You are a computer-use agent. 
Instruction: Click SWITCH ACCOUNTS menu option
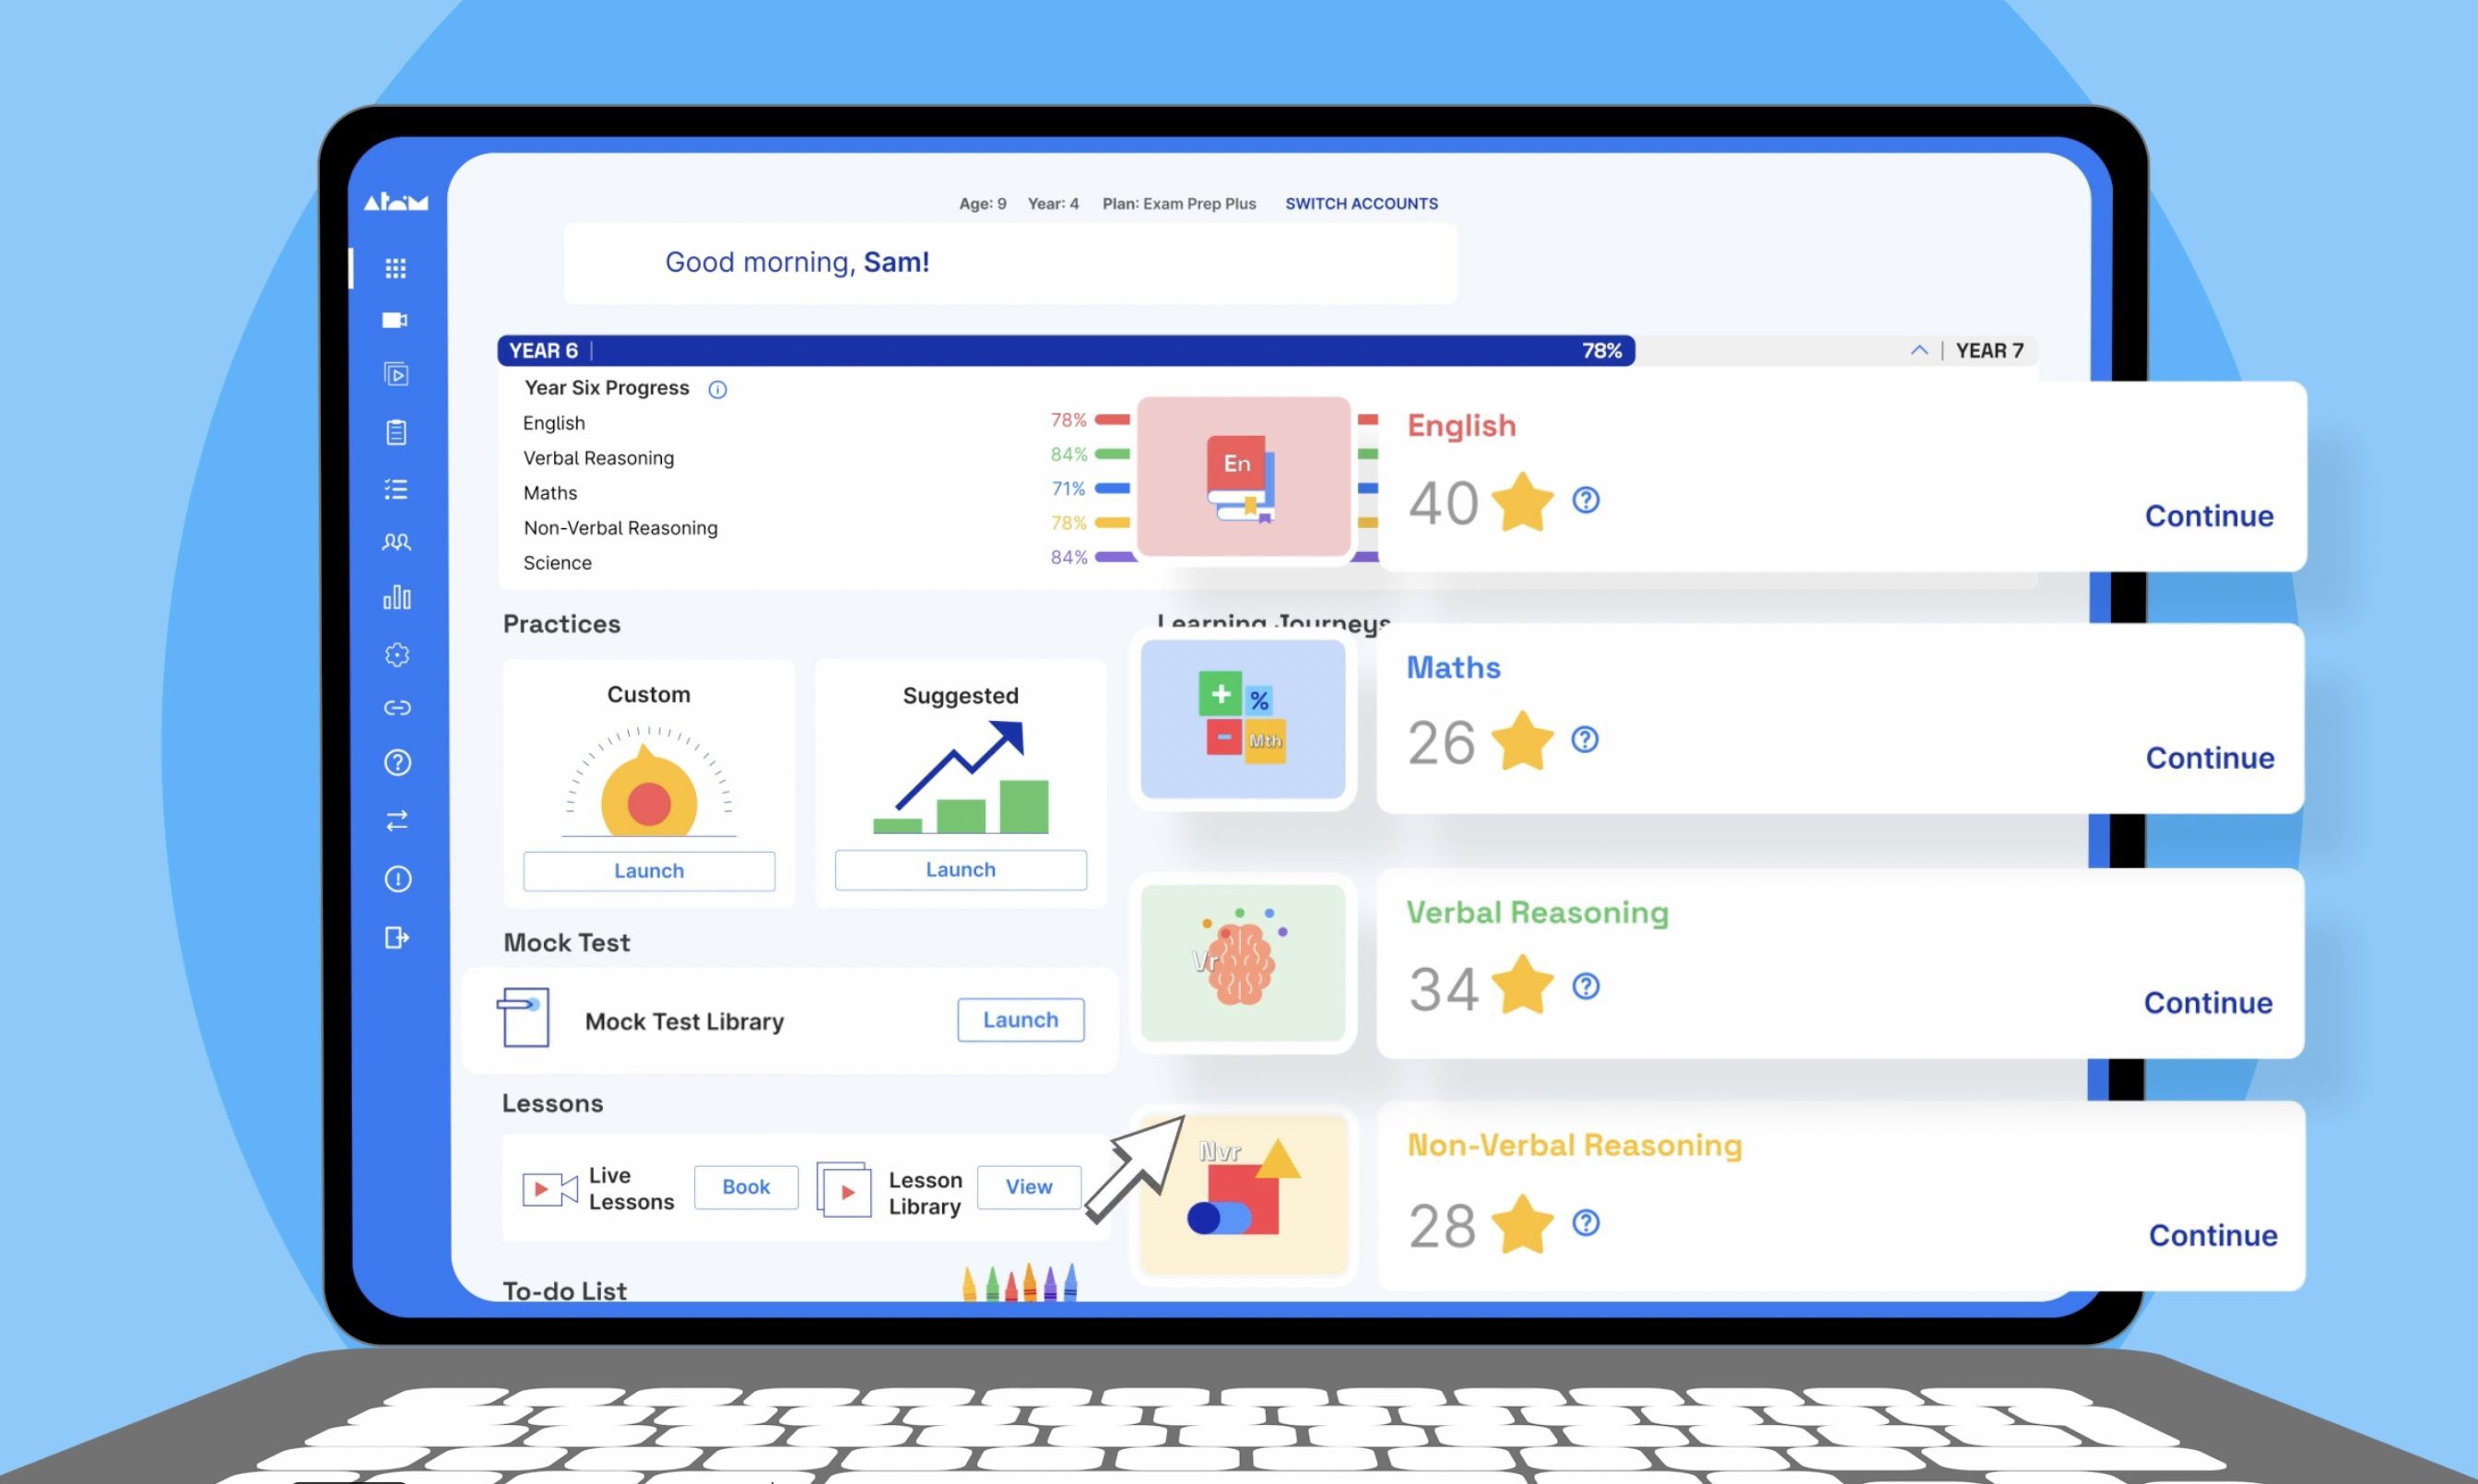pos(1360,201)
